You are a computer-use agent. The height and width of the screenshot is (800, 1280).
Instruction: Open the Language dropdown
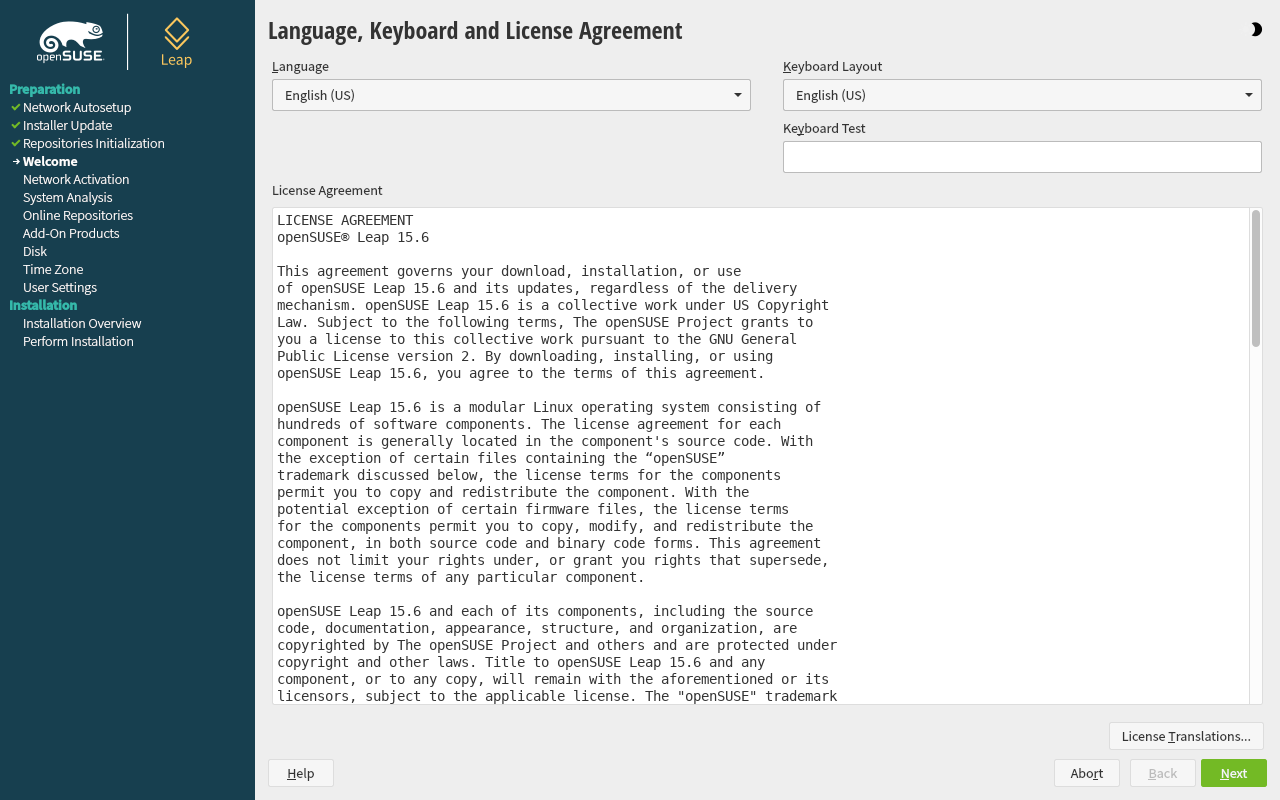click(511, 95)
